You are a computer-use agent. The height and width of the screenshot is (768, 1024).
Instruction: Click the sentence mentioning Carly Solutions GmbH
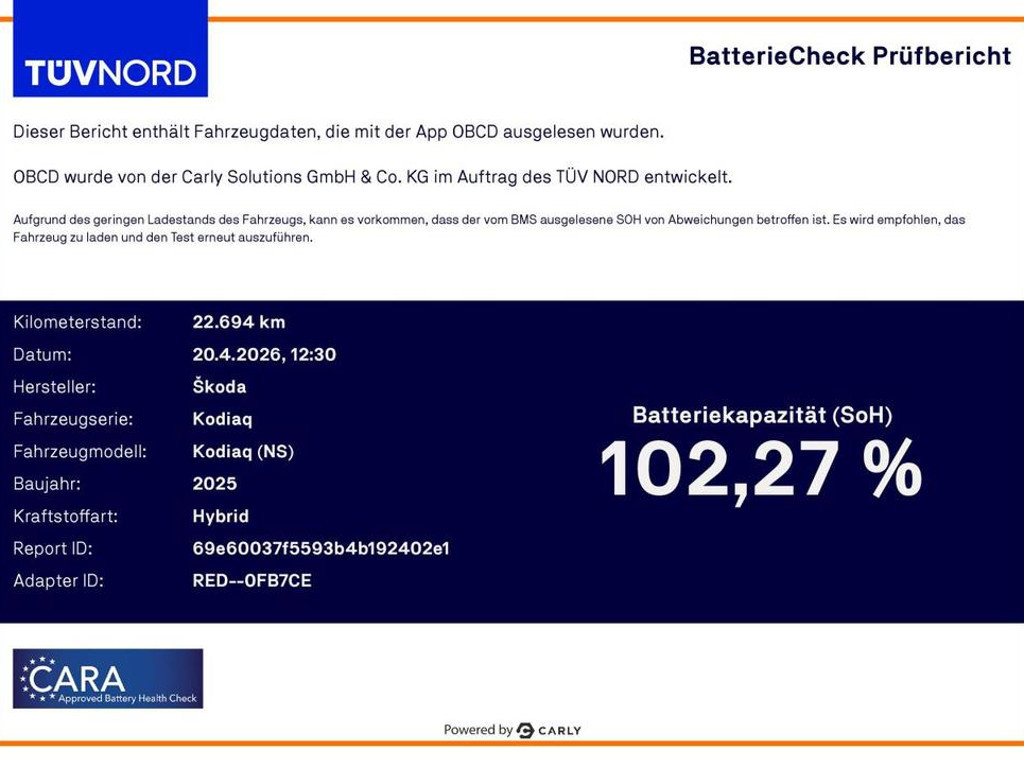(x=372, y=177)
